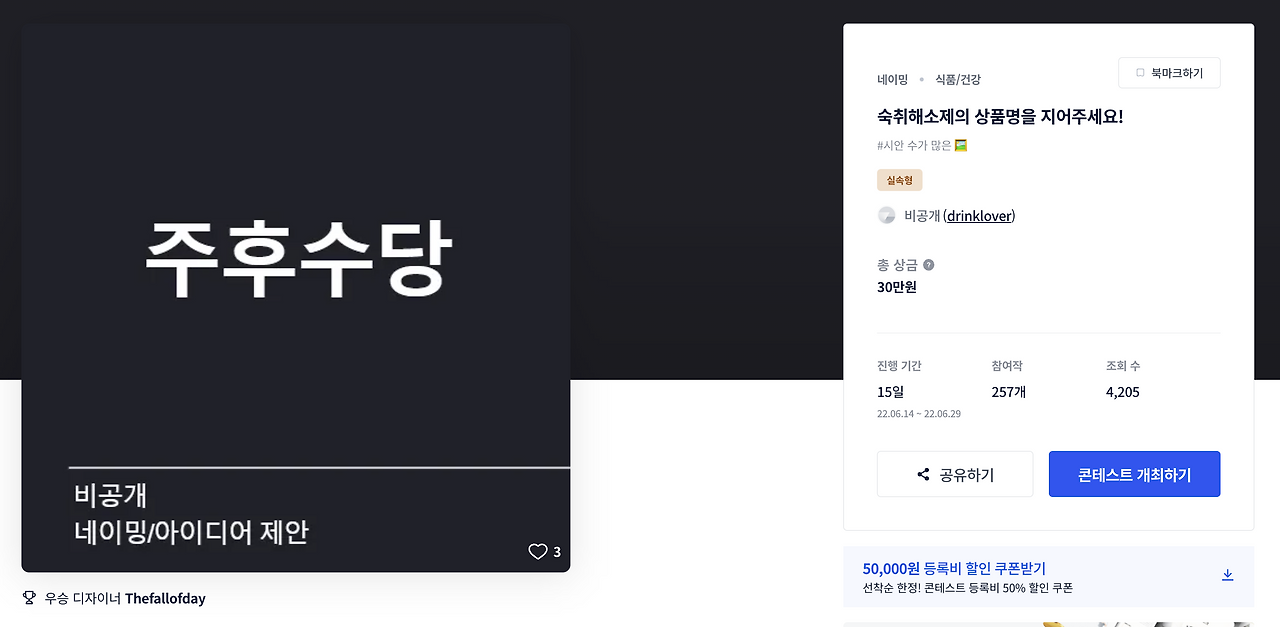The height and width of the screenshot is (627, 1280).
Task: Click the share icon beside 공유하기
Action: click(x=922, y=473)
